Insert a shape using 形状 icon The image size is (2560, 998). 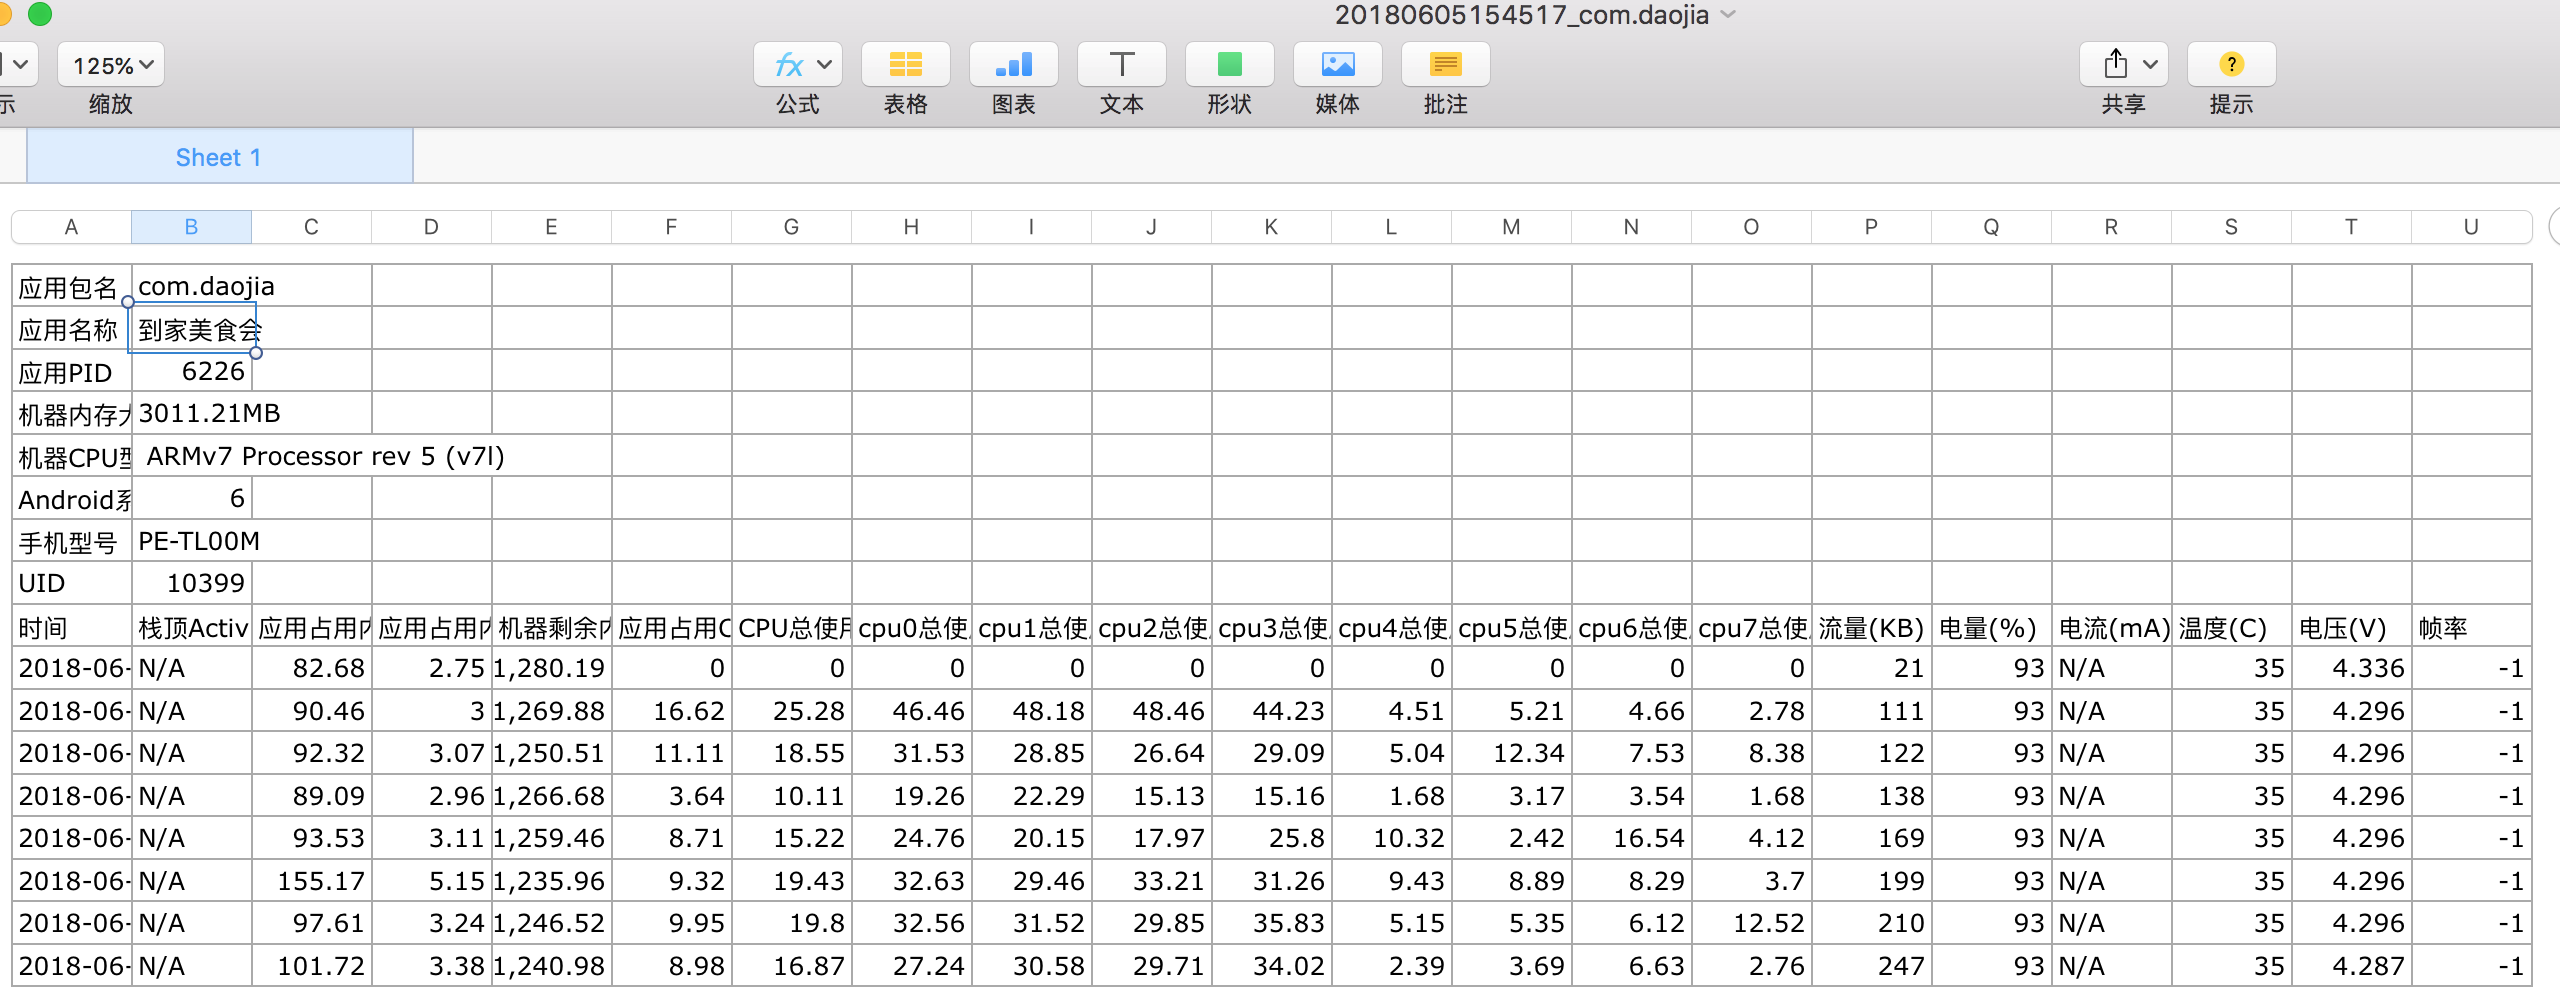tap(1229, 65)
